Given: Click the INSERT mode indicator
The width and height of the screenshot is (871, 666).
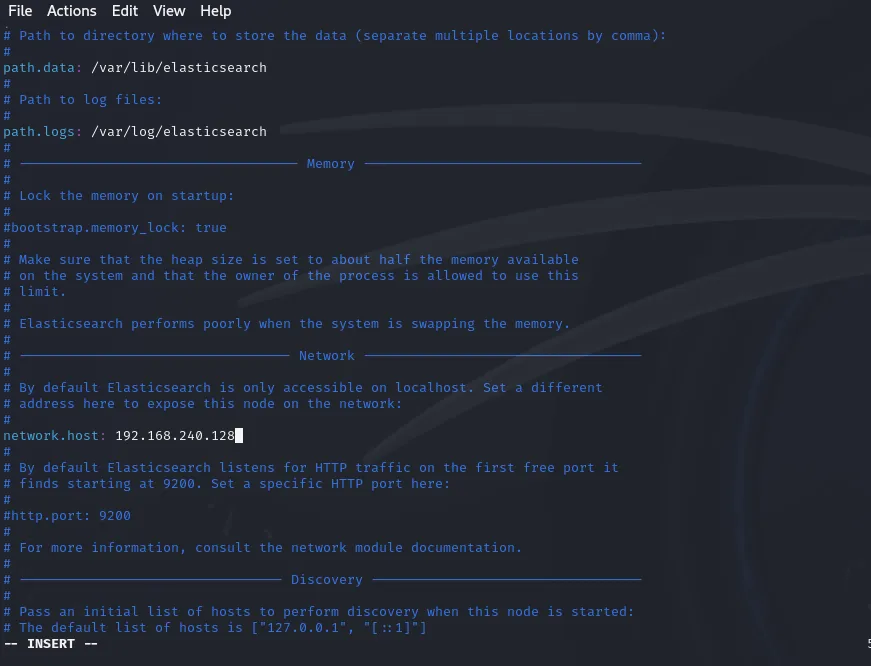Looking at the screenshot, I should click(49, 643).
